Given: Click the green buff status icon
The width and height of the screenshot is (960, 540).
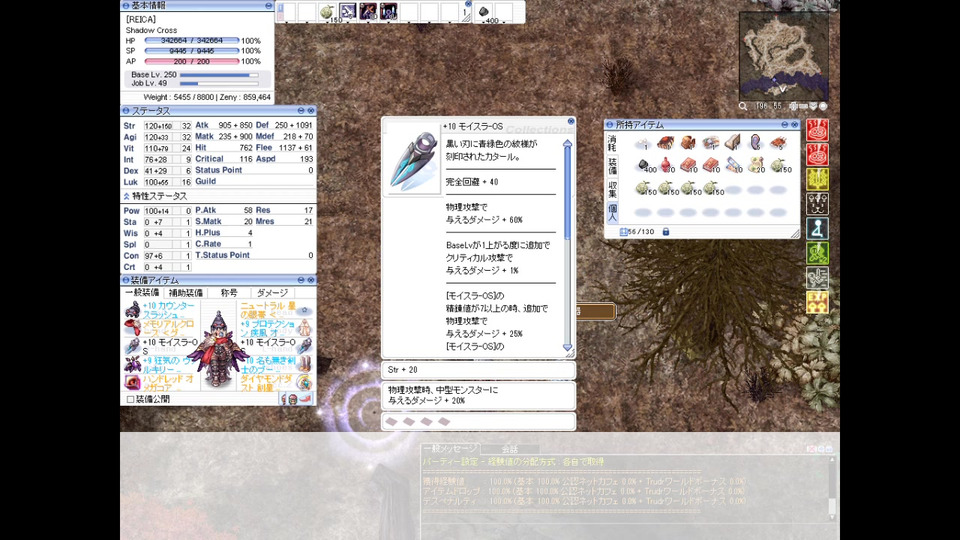Looking at the screenshot, I should click(x=817, y=253).
